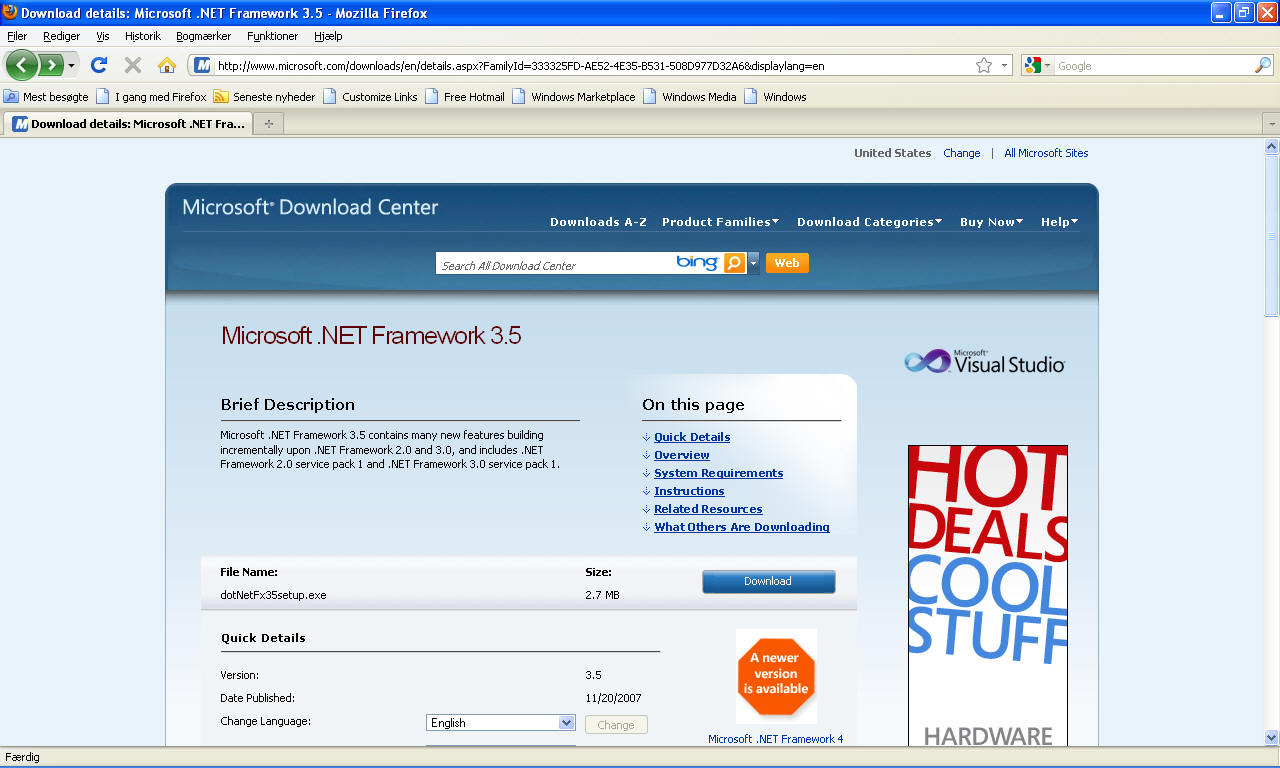This screenshot has width=1280, height=768.
Task: Expand the Download Categories menu
Action: coord(869,222)
